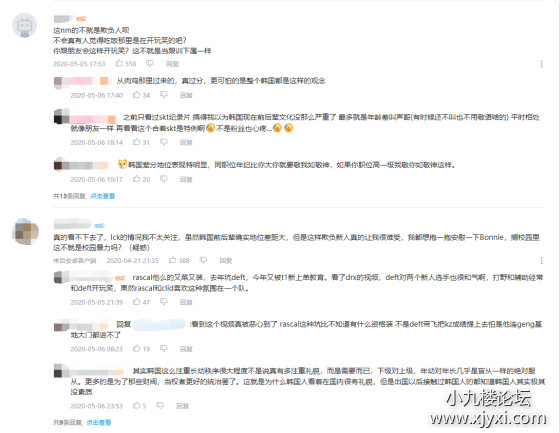Open three-dot menu on first comment
The height and width of the screenshot is (433, 560).
(541, 64)
